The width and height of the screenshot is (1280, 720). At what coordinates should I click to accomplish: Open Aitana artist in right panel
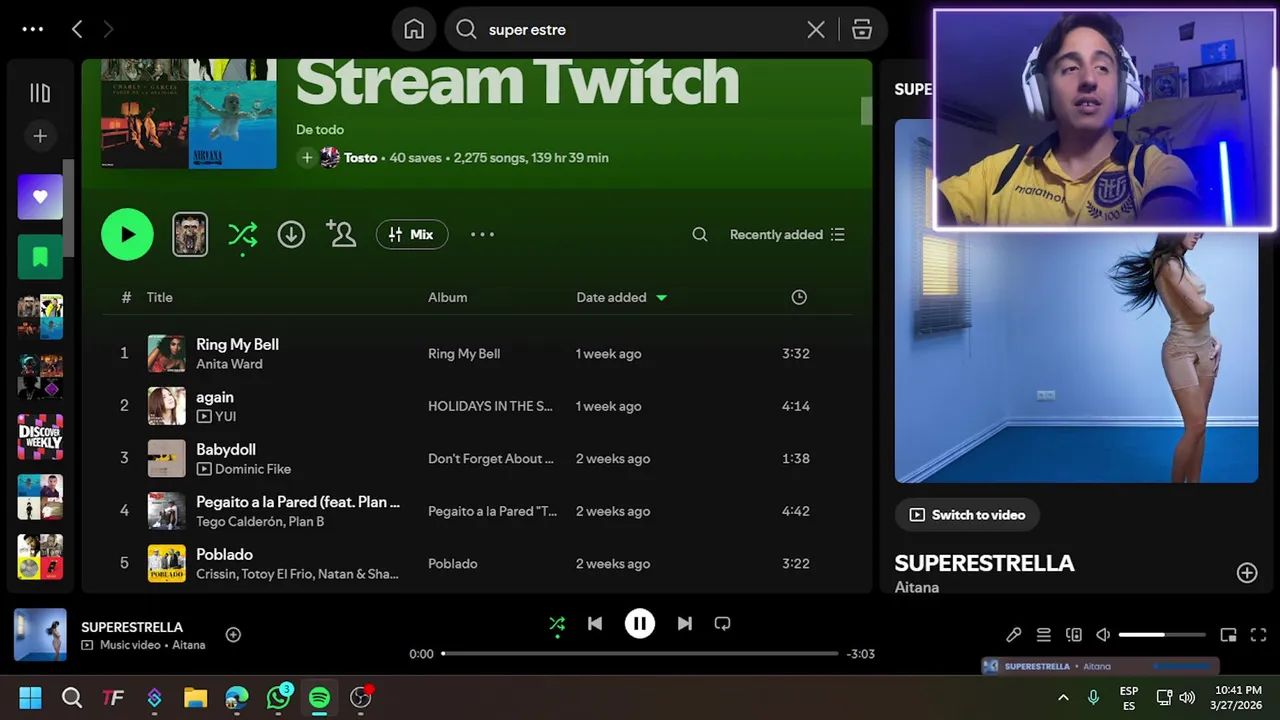[x=916, y=587]
